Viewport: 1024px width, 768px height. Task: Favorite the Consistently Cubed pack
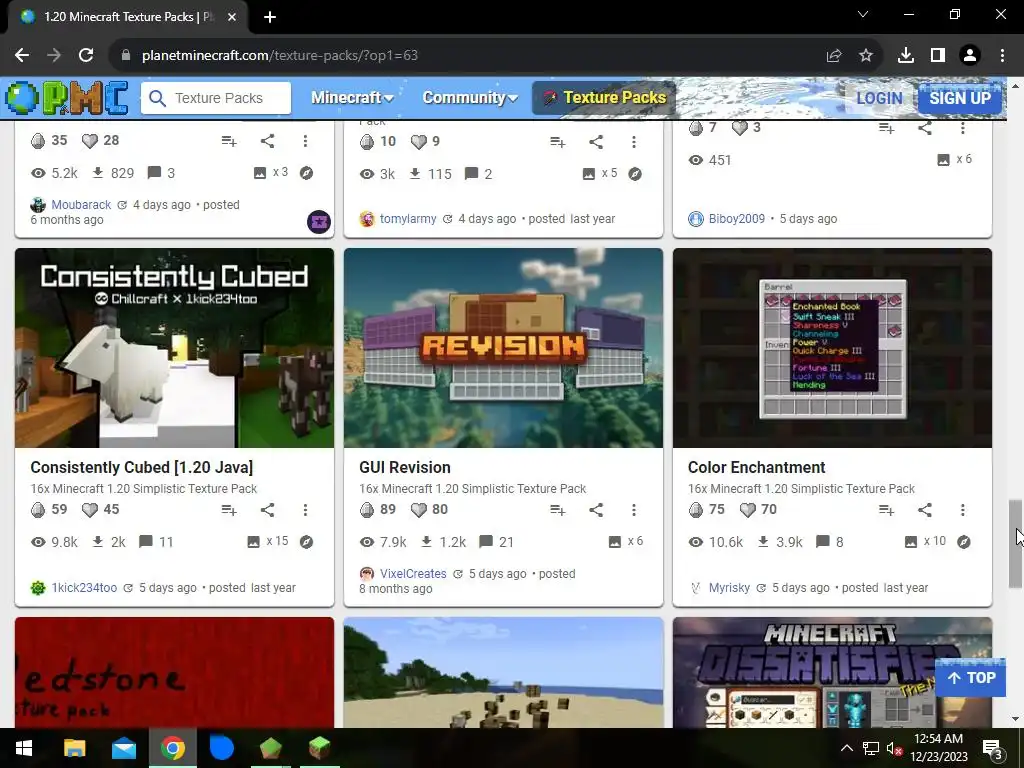pyautogui.click(x=89, y=509)
